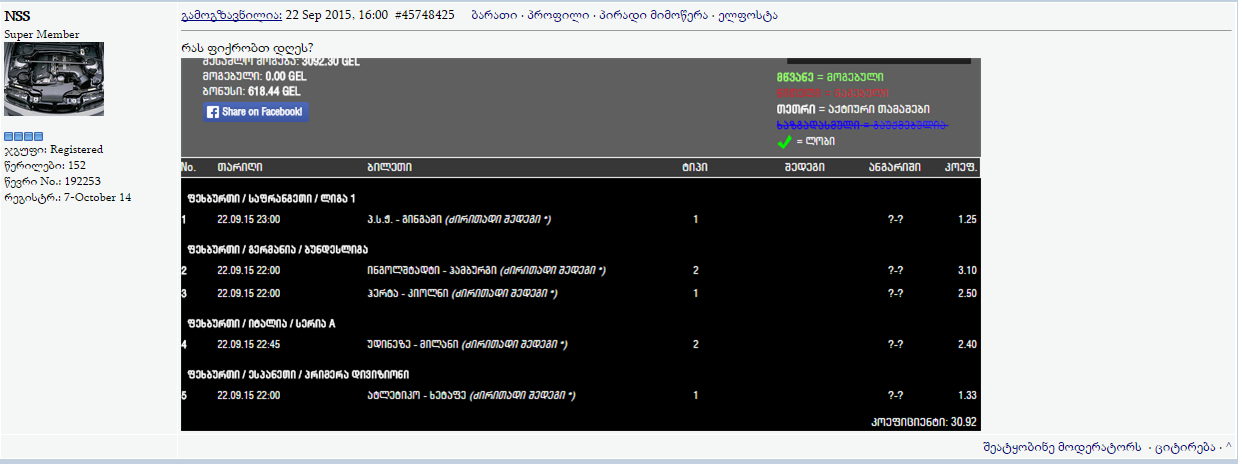Open post number #45748425 link
Viewport: 1242px width, 464px height.
[425, 16]
